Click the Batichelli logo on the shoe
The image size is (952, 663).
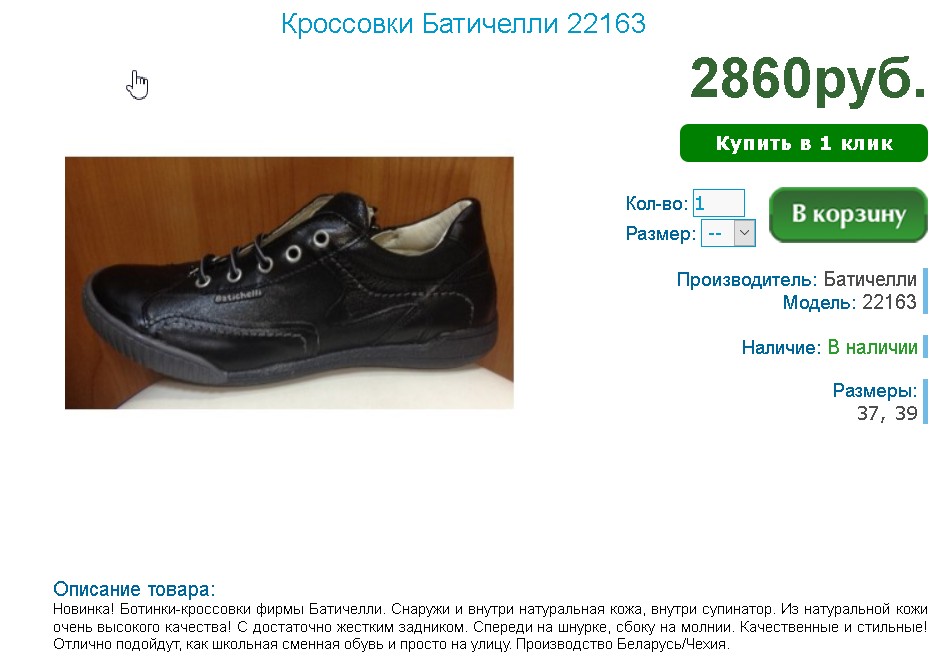coord(238,296)
